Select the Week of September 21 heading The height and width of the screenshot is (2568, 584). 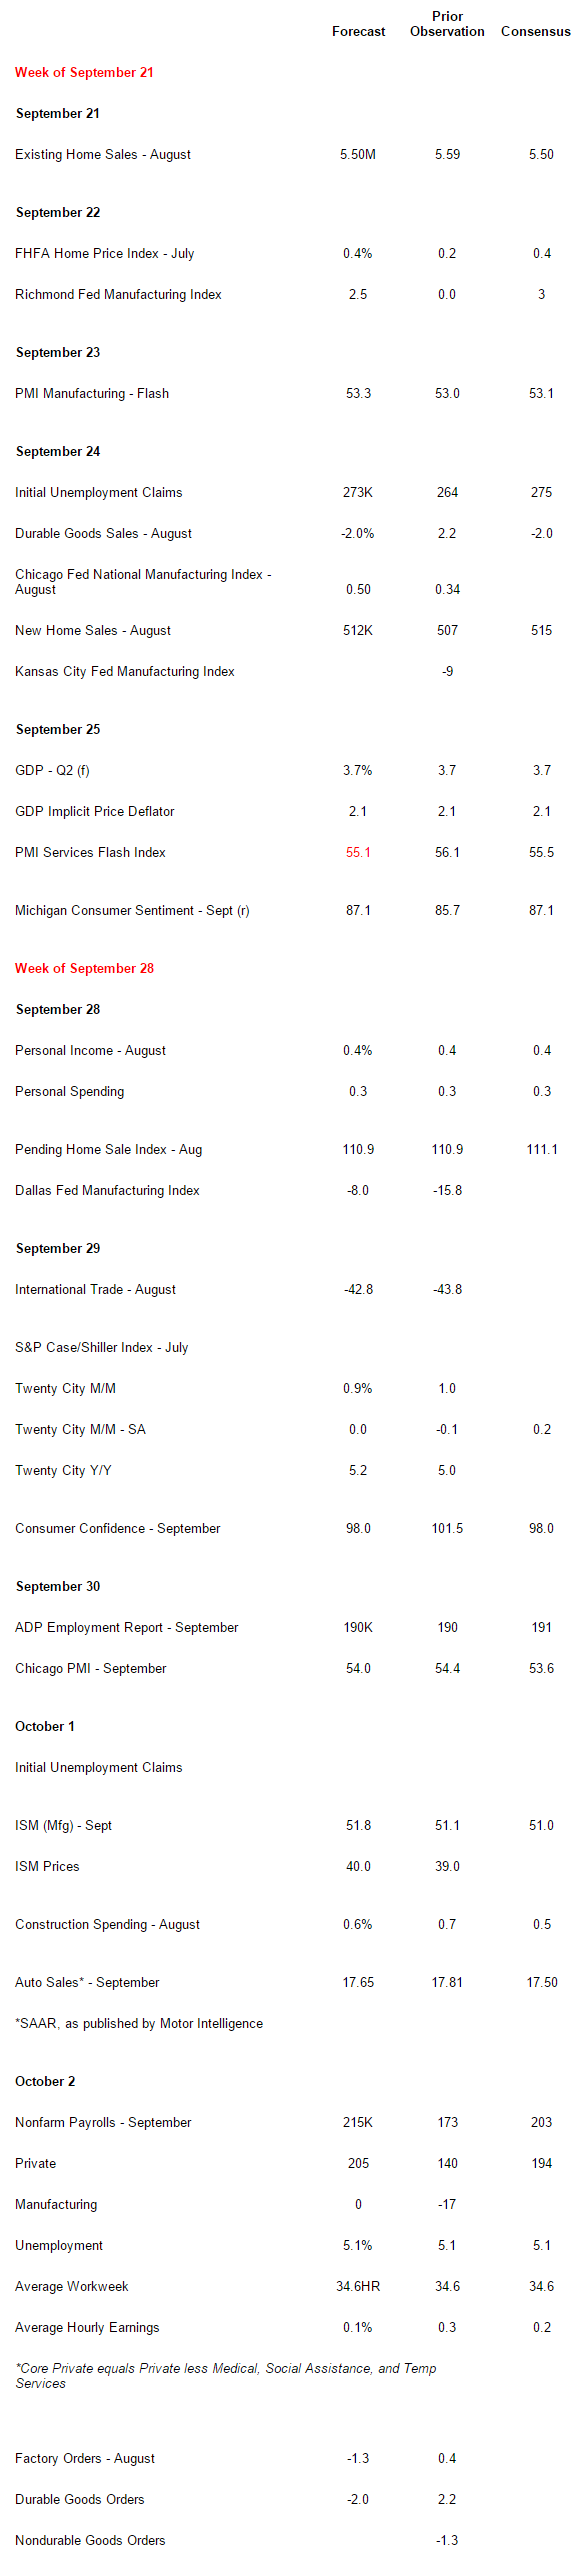point(84,73)
